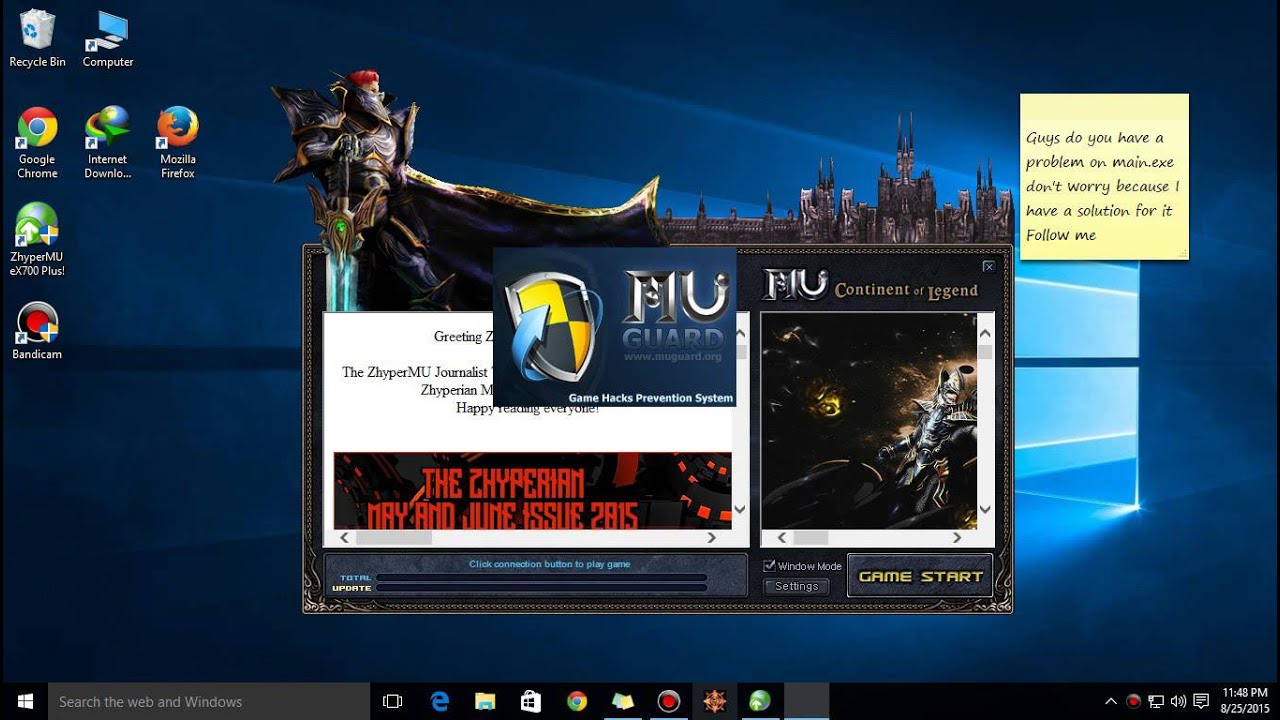1280x720 pixels.
Task: Open the network tray icon
Action: point(1156,701)
